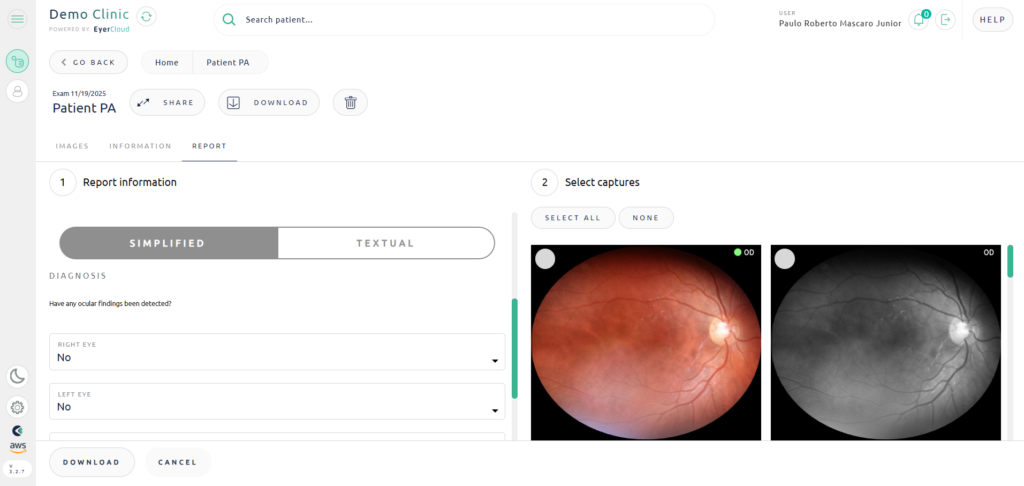Image resolution: width=1024 pixels, height=486 pixels.
Task: Click the Select All captures button
Action: [x=573, y=218]
